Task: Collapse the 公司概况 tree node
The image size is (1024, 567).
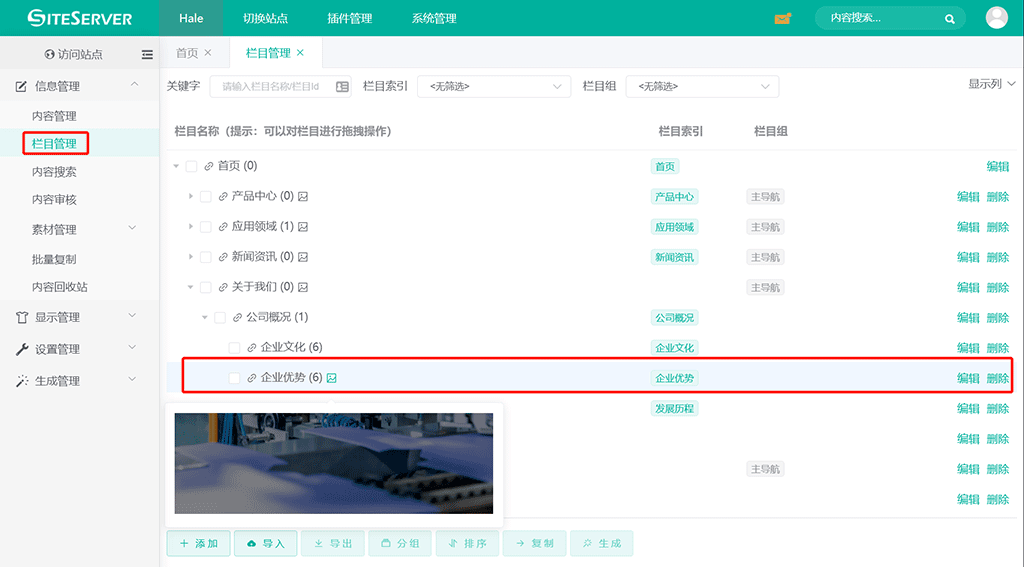Action: point(205,317)
